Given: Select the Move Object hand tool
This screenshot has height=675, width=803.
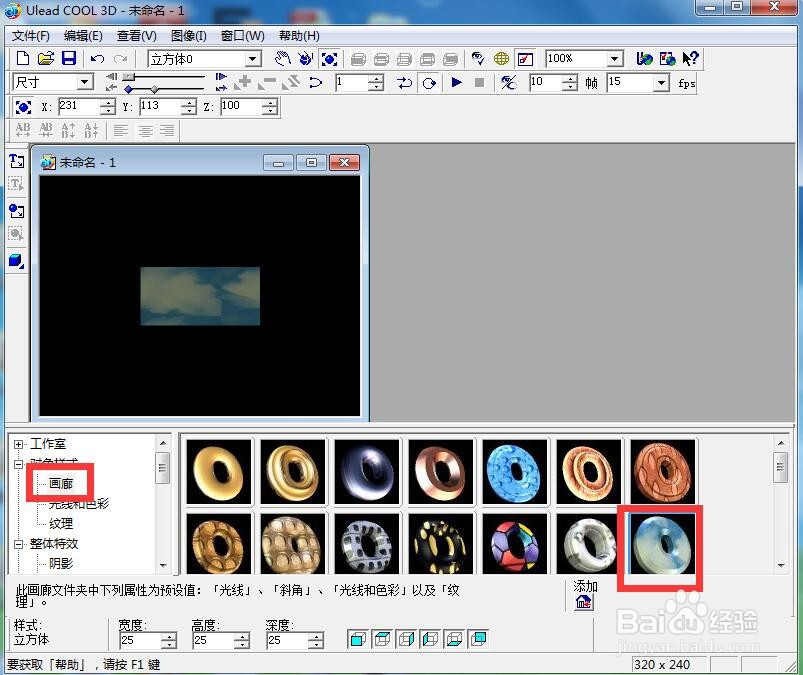Looking at the screenshot, I should [282, 59].
